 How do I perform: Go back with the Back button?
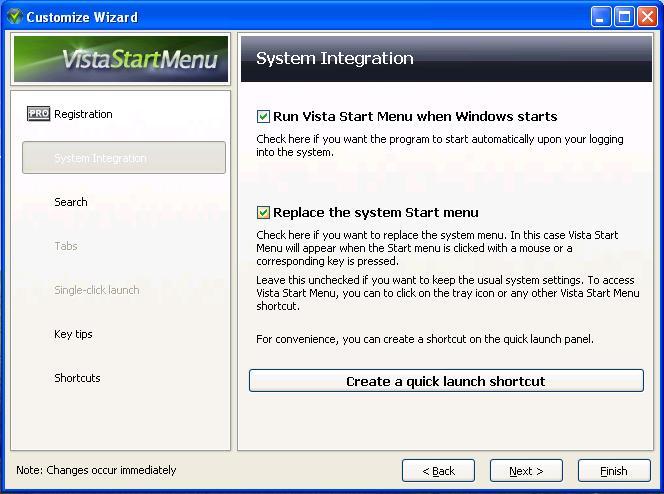coord(438,470)
